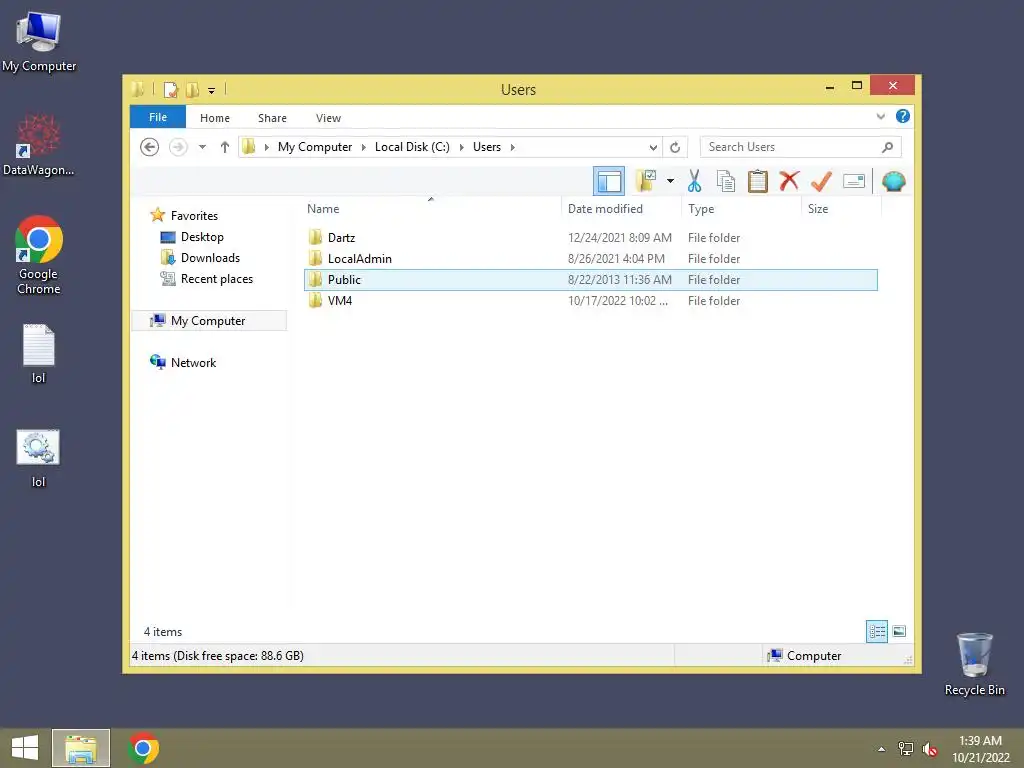Viewport: 1024px width, 768px height.
Task: Select the lol text file on desktop
Action: (x=39, y=354)
